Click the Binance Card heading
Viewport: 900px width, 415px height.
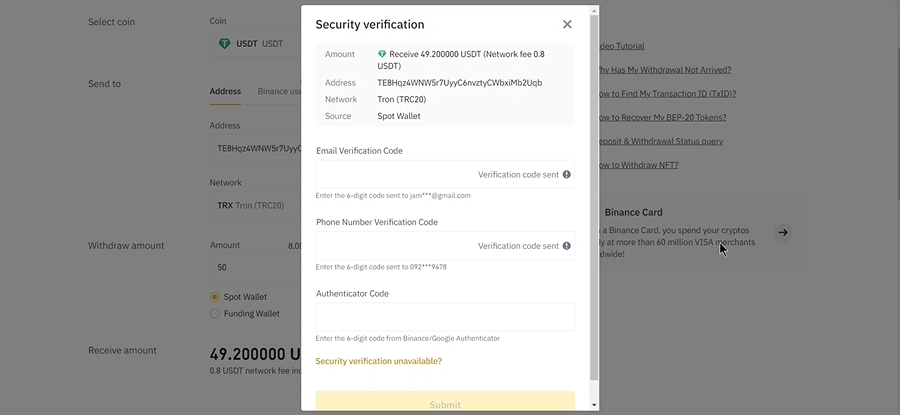click(633, 212)
